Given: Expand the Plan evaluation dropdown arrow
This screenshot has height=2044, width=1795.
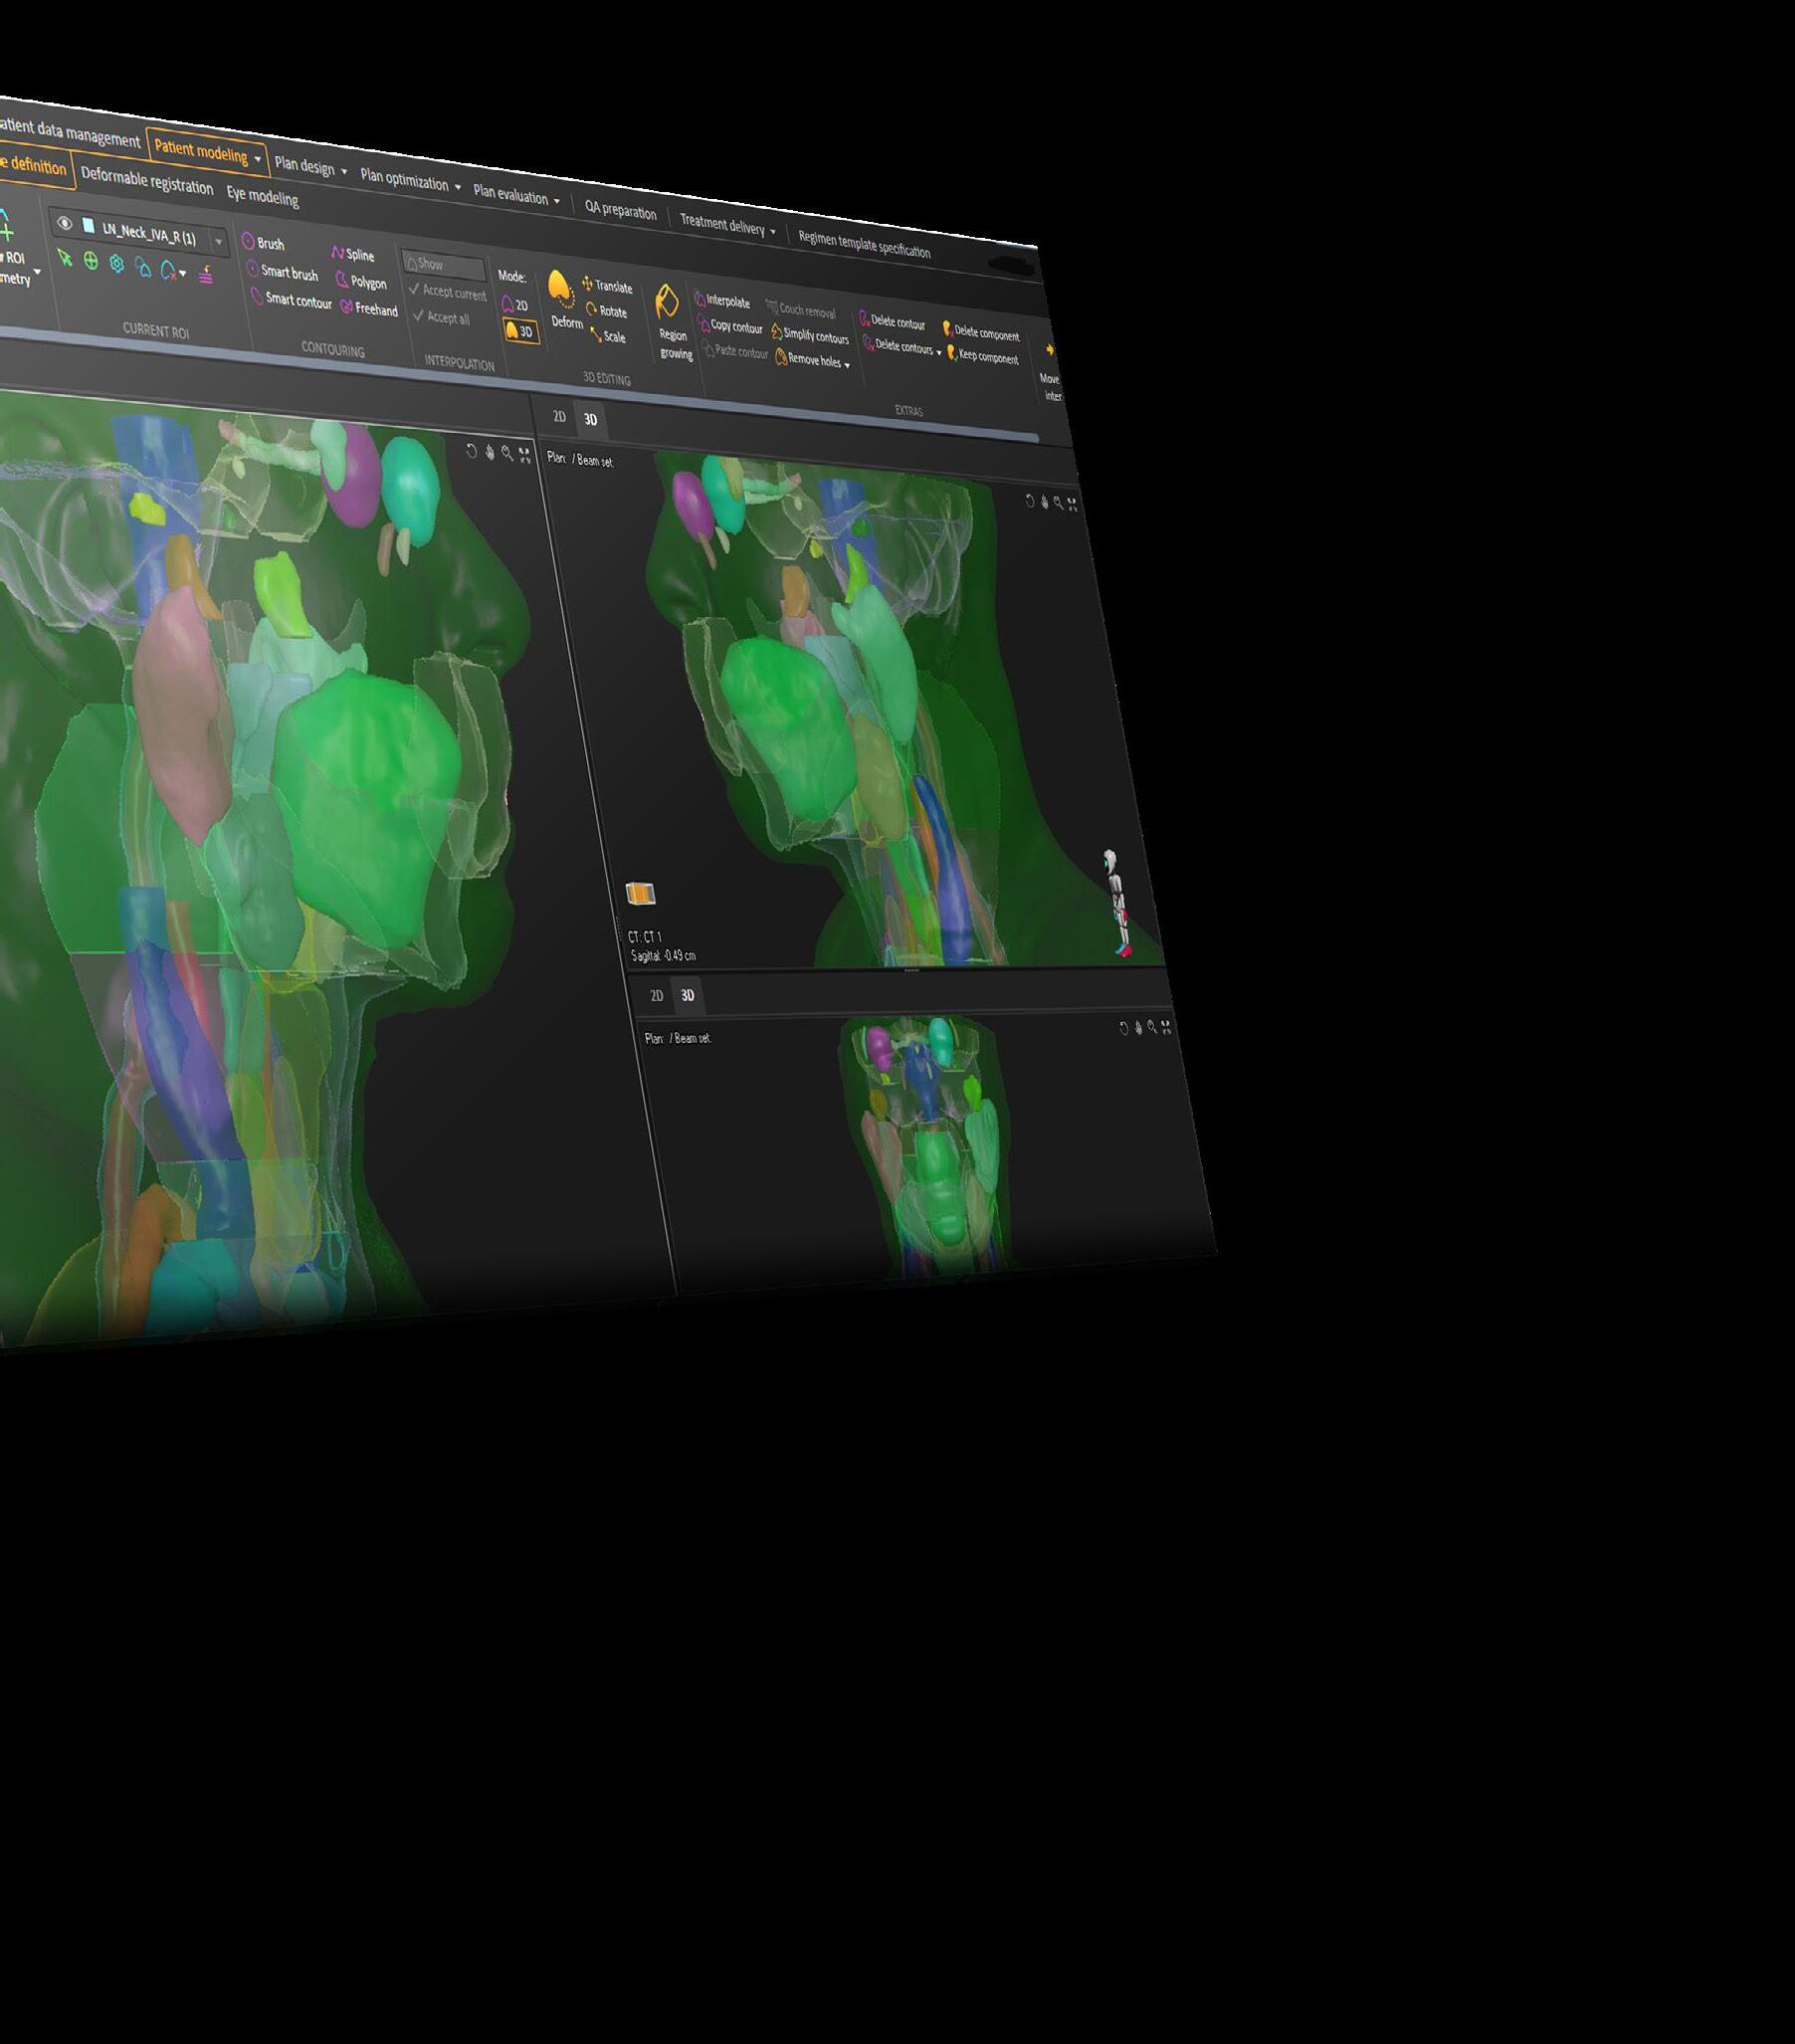Looking at the screenshot, I should click(x=557, y=201).
